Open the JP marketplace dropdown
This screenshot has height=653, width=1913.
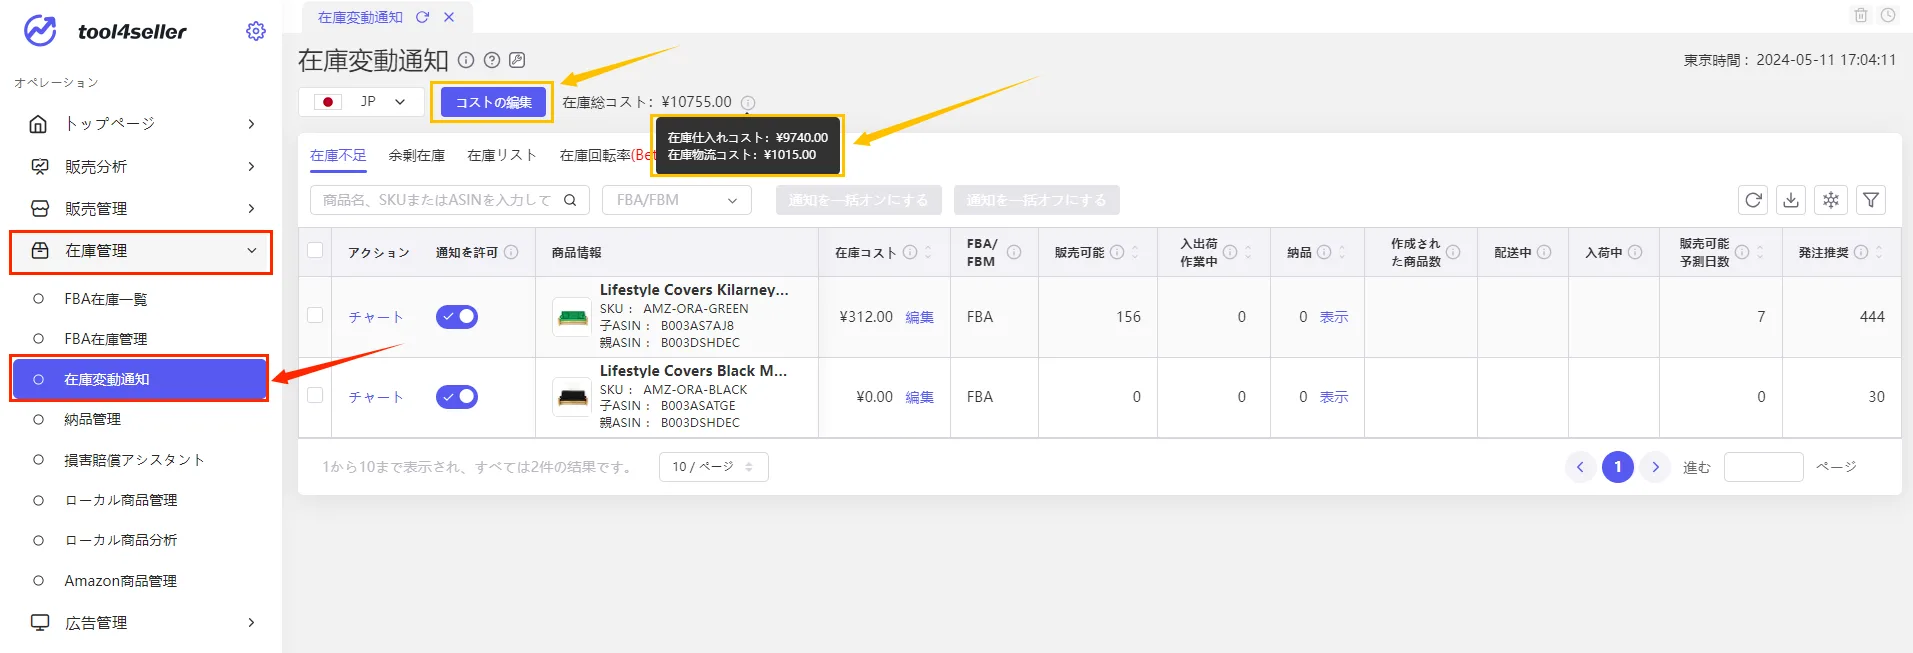tap(361, 102)
